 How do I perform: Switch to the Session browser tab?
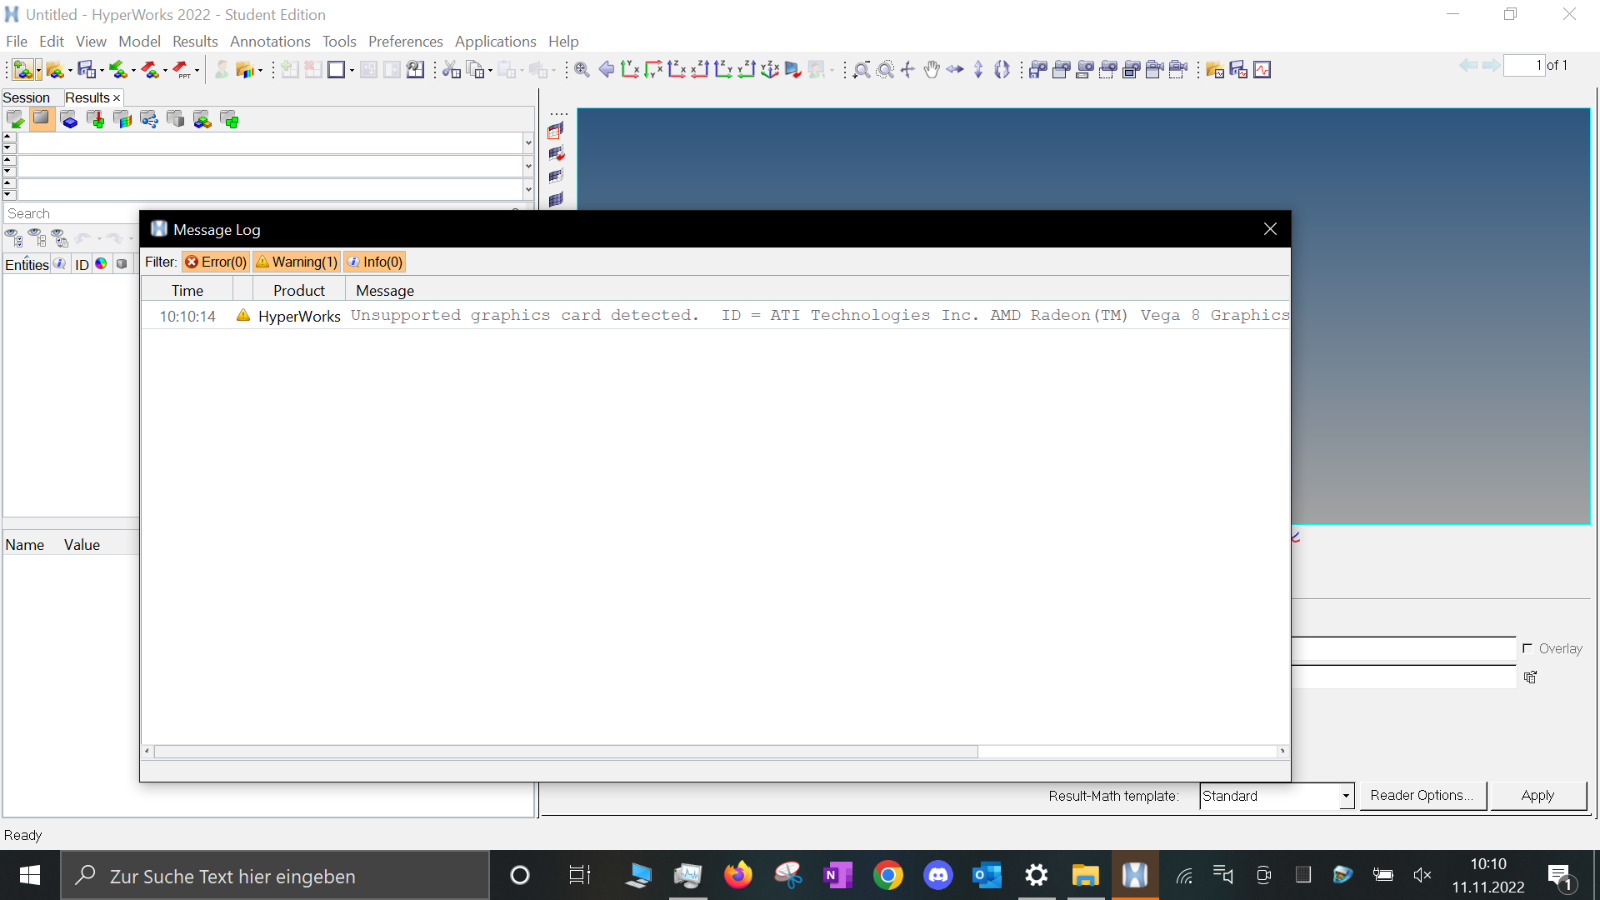click(x=26, y=97)
